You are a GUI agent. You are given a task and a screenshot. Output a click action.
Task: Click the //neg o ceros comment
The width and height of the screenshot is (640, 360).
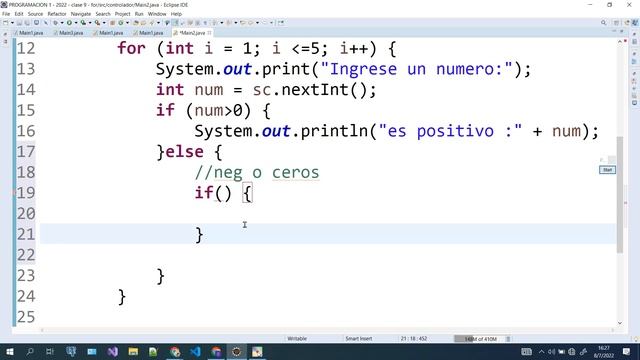click(x=257, y=172)
